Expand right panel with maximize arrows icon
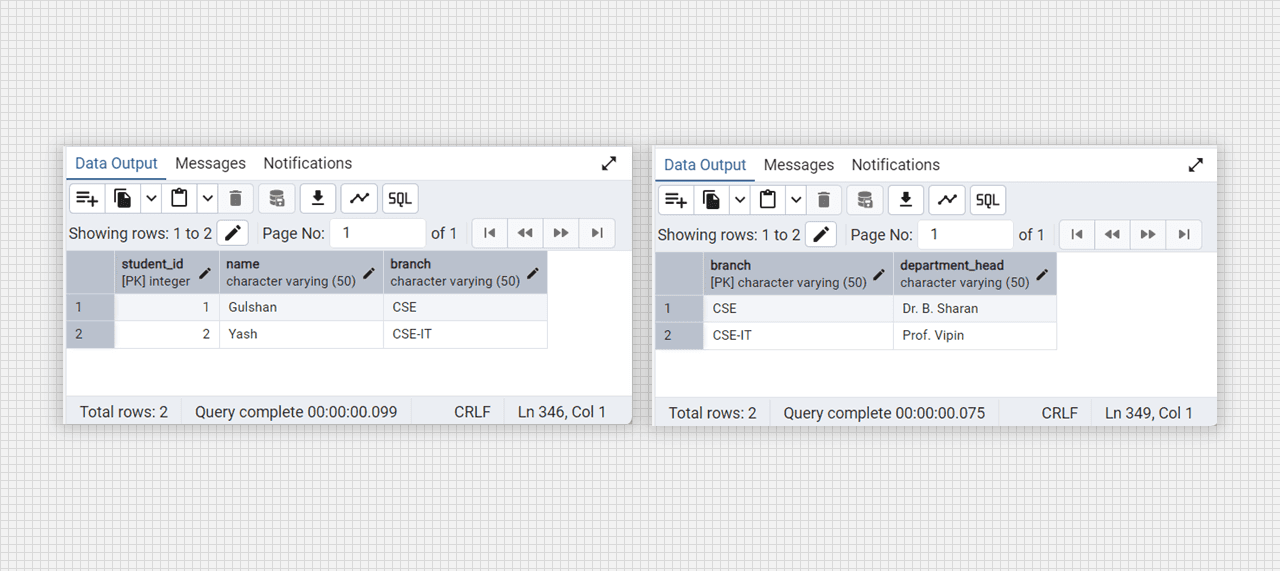Screen dimensions: 1280x571 pos(1196,165)
